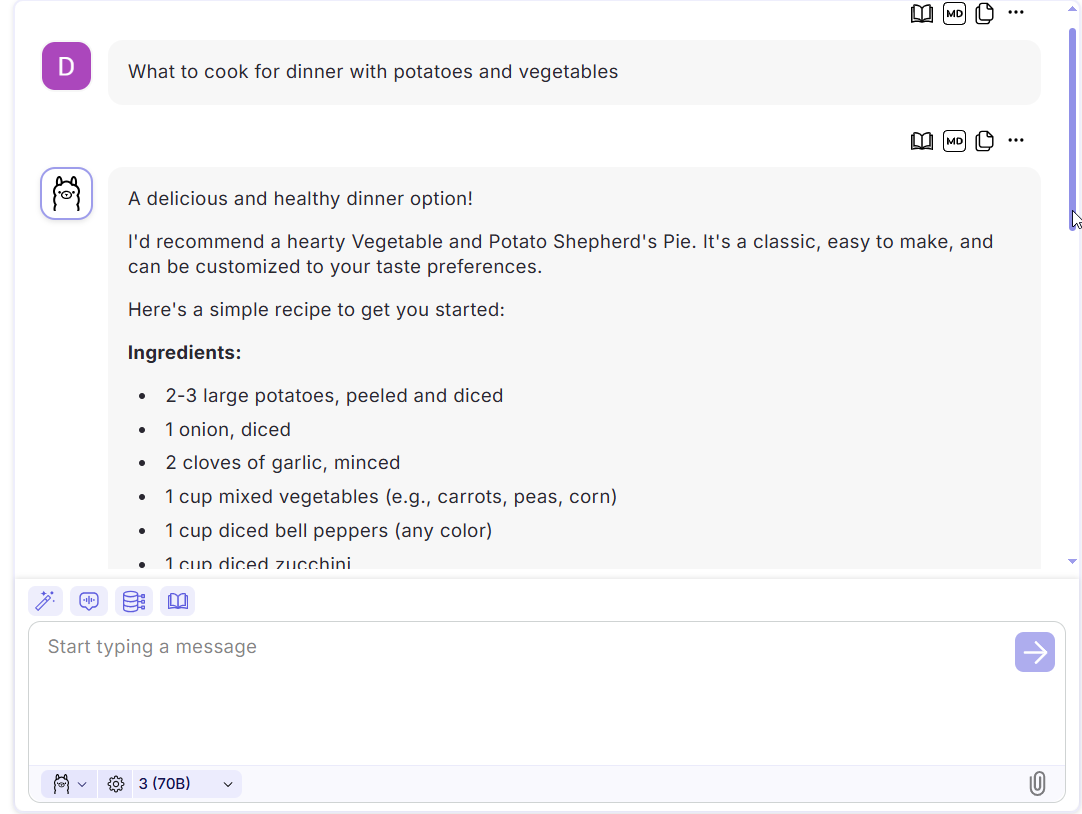Image resolution: width=1082 pixels, height=814 pixels.
Task: Click the book icon above assistant reply
Action: coord(921,141)
